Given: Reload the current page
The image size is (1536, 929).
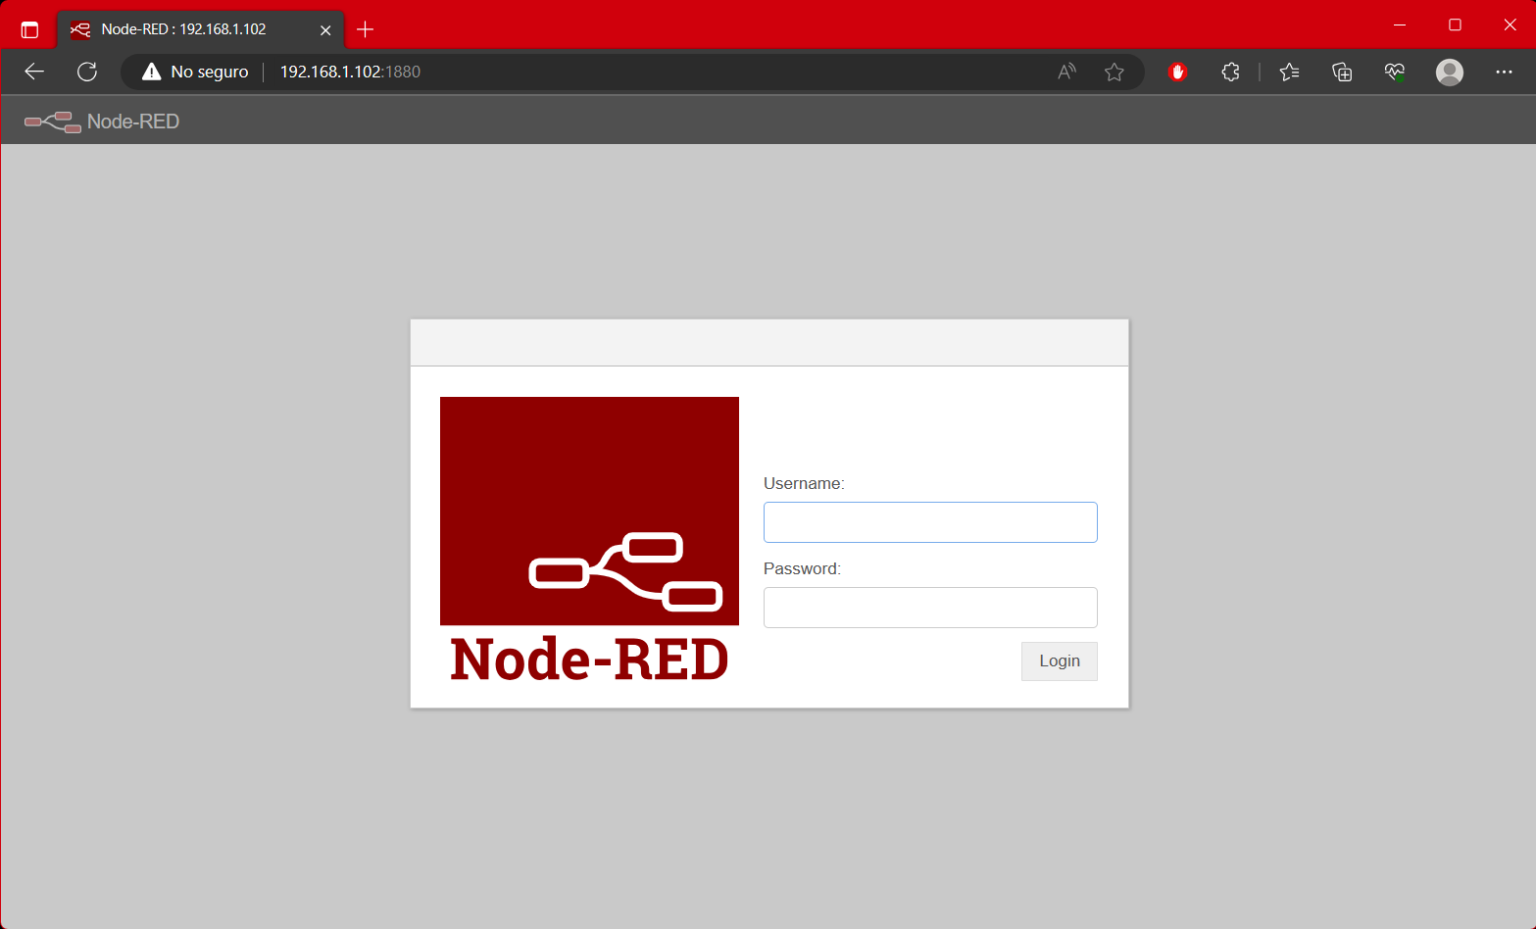Looking at the screenshot, I should pyautogui.click(x=87, y=71).
